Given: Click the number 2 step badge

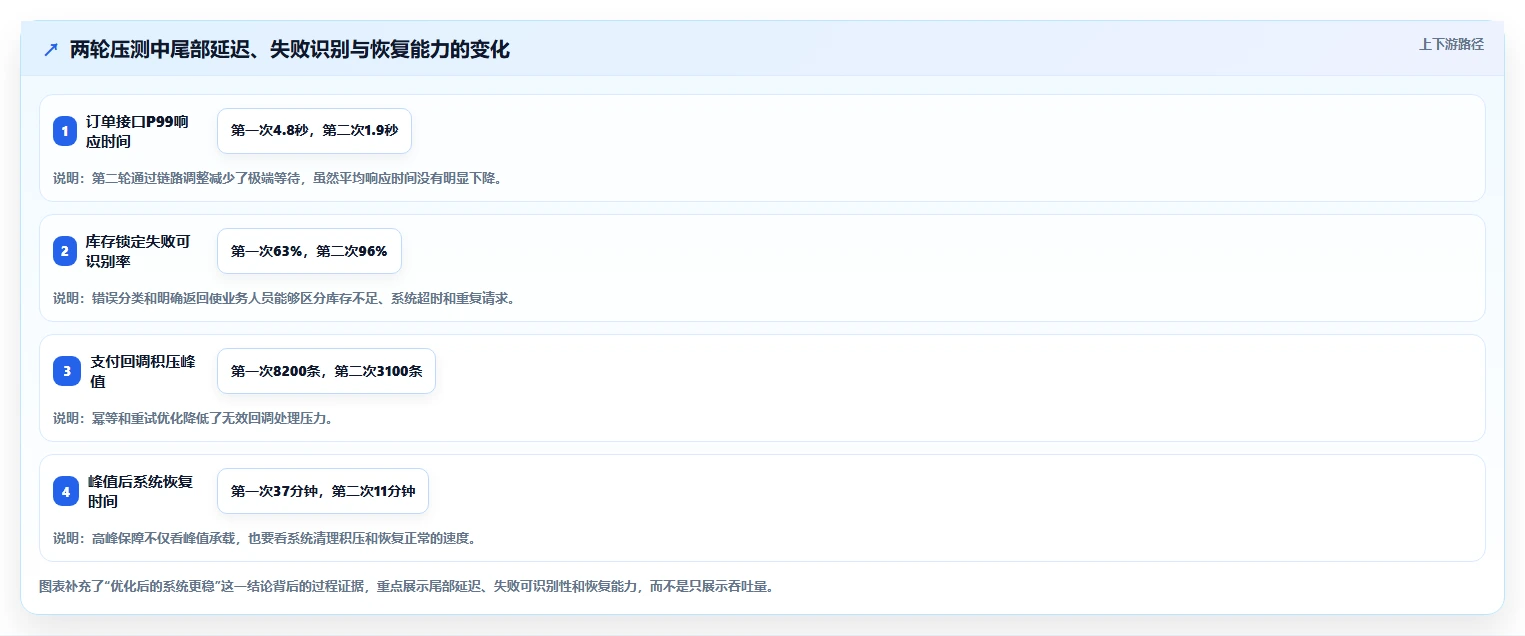Looking at the screenshot, I should 65,251.
